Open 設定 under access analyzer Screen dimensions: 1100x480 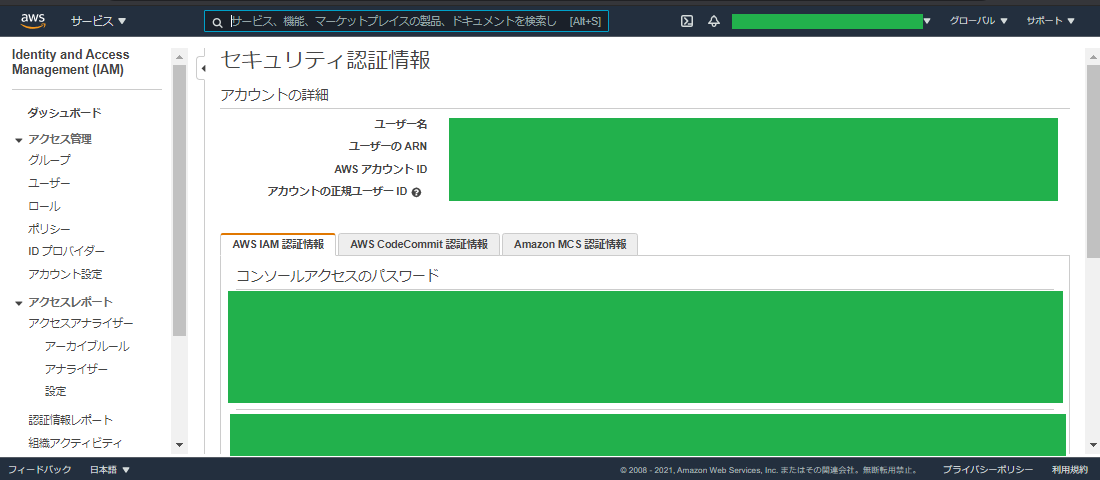click(55, 392)
